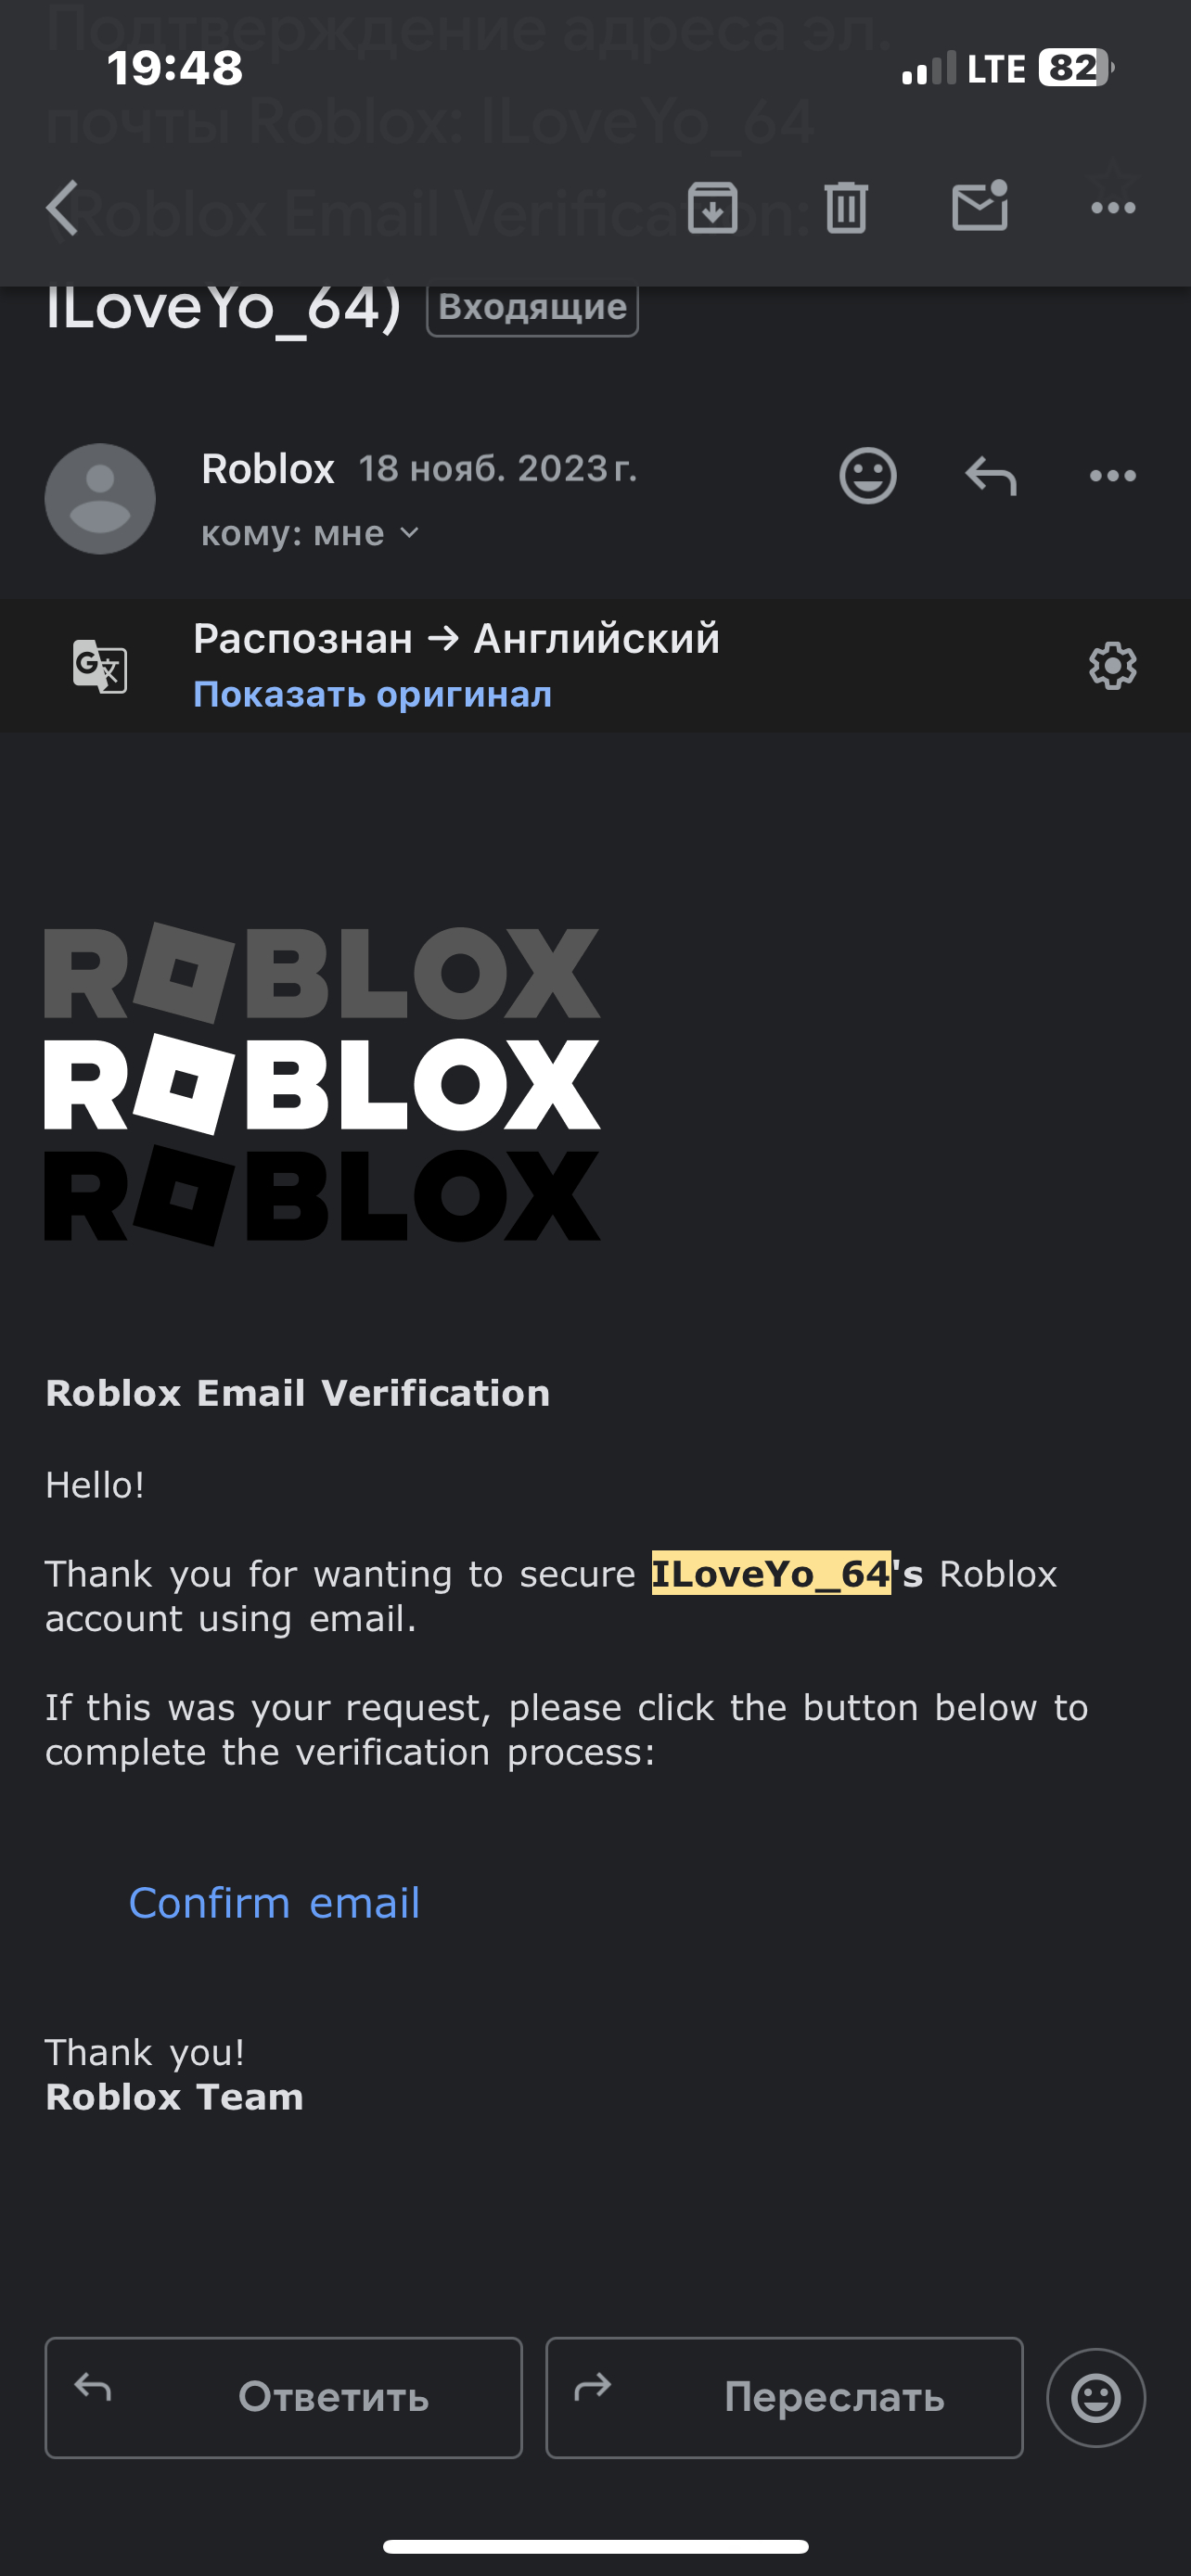Tap the back arrow icon

point(62,208)
